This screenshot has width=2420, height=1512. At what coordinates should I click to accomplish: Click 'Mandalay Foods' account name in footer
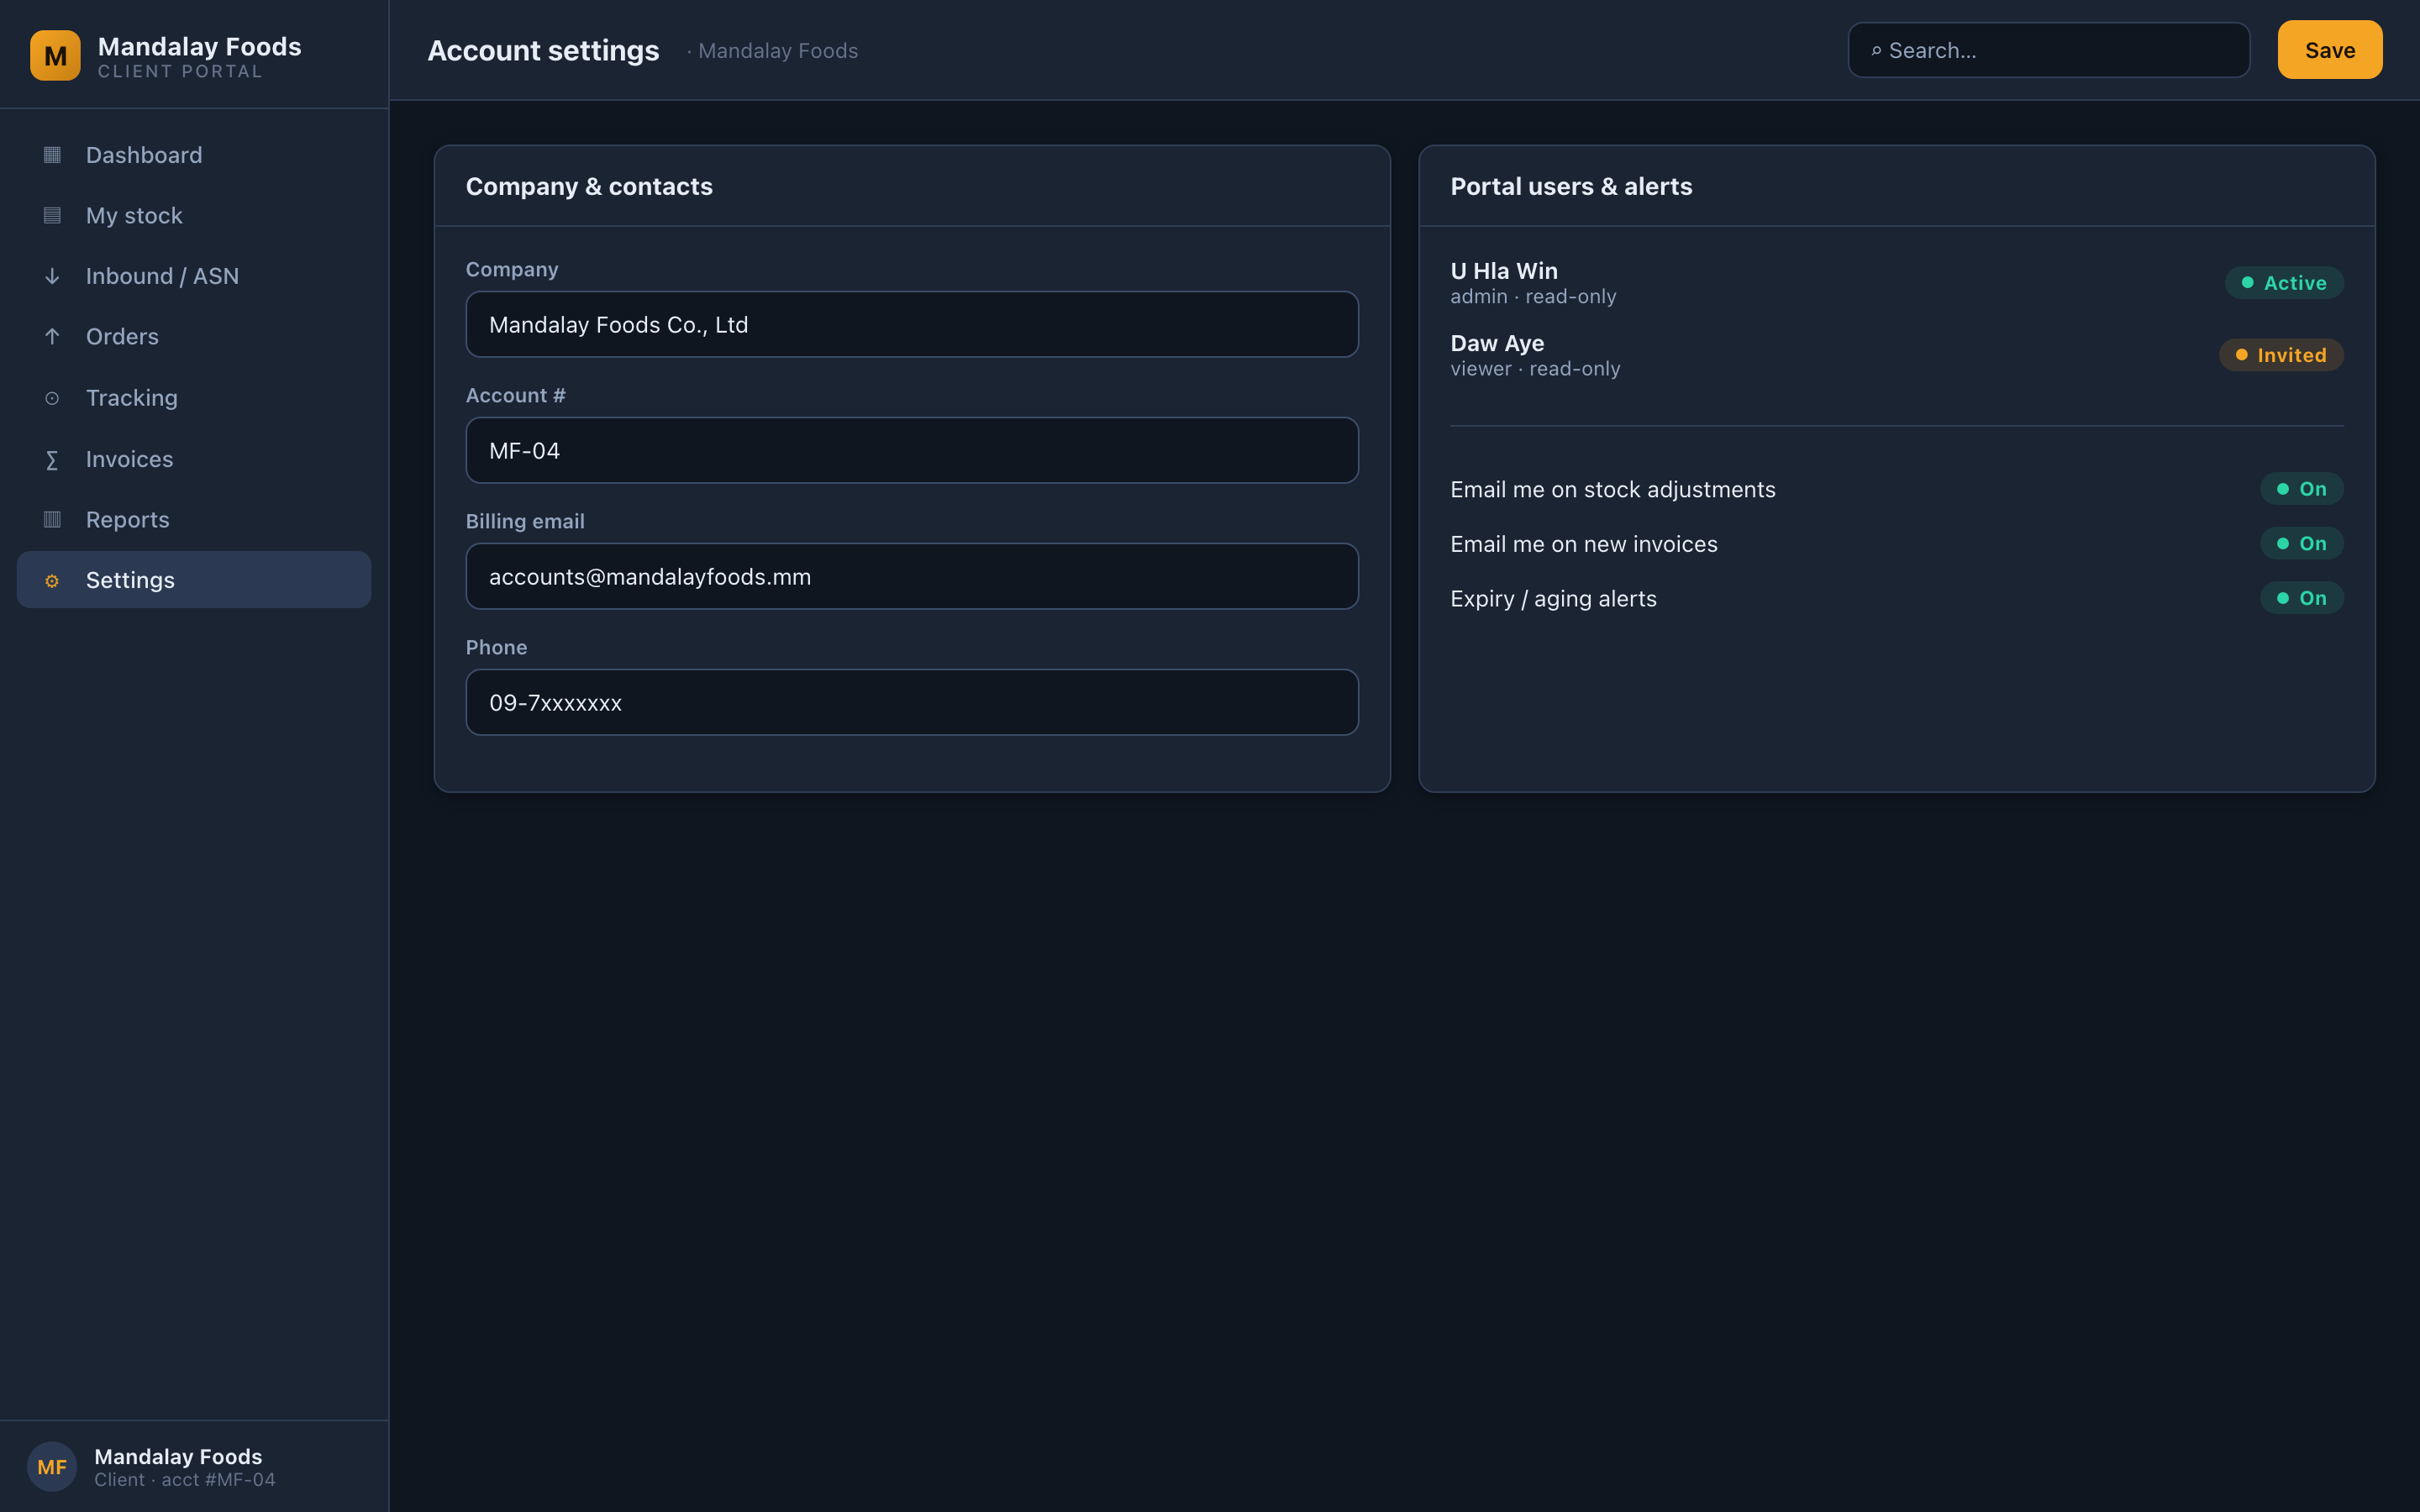click(x=178, y=1456)
